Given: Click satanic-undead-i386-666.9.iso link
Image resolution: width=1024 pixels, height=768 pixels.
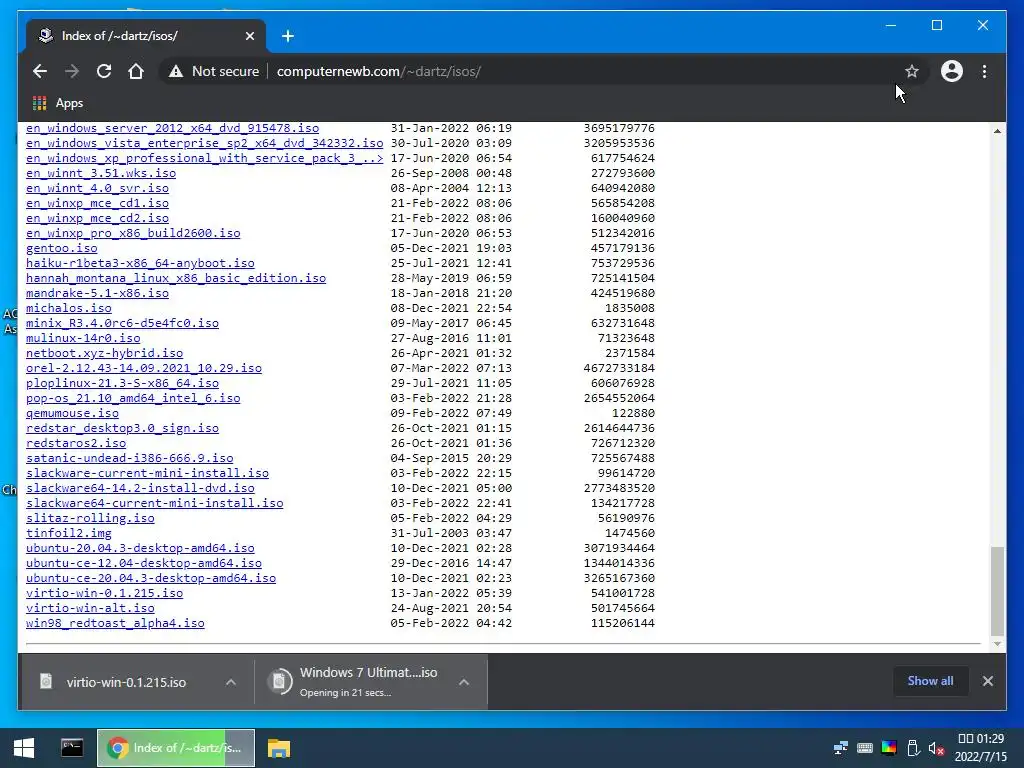Looking at the screenshot, I should click(x=129, y=458).
